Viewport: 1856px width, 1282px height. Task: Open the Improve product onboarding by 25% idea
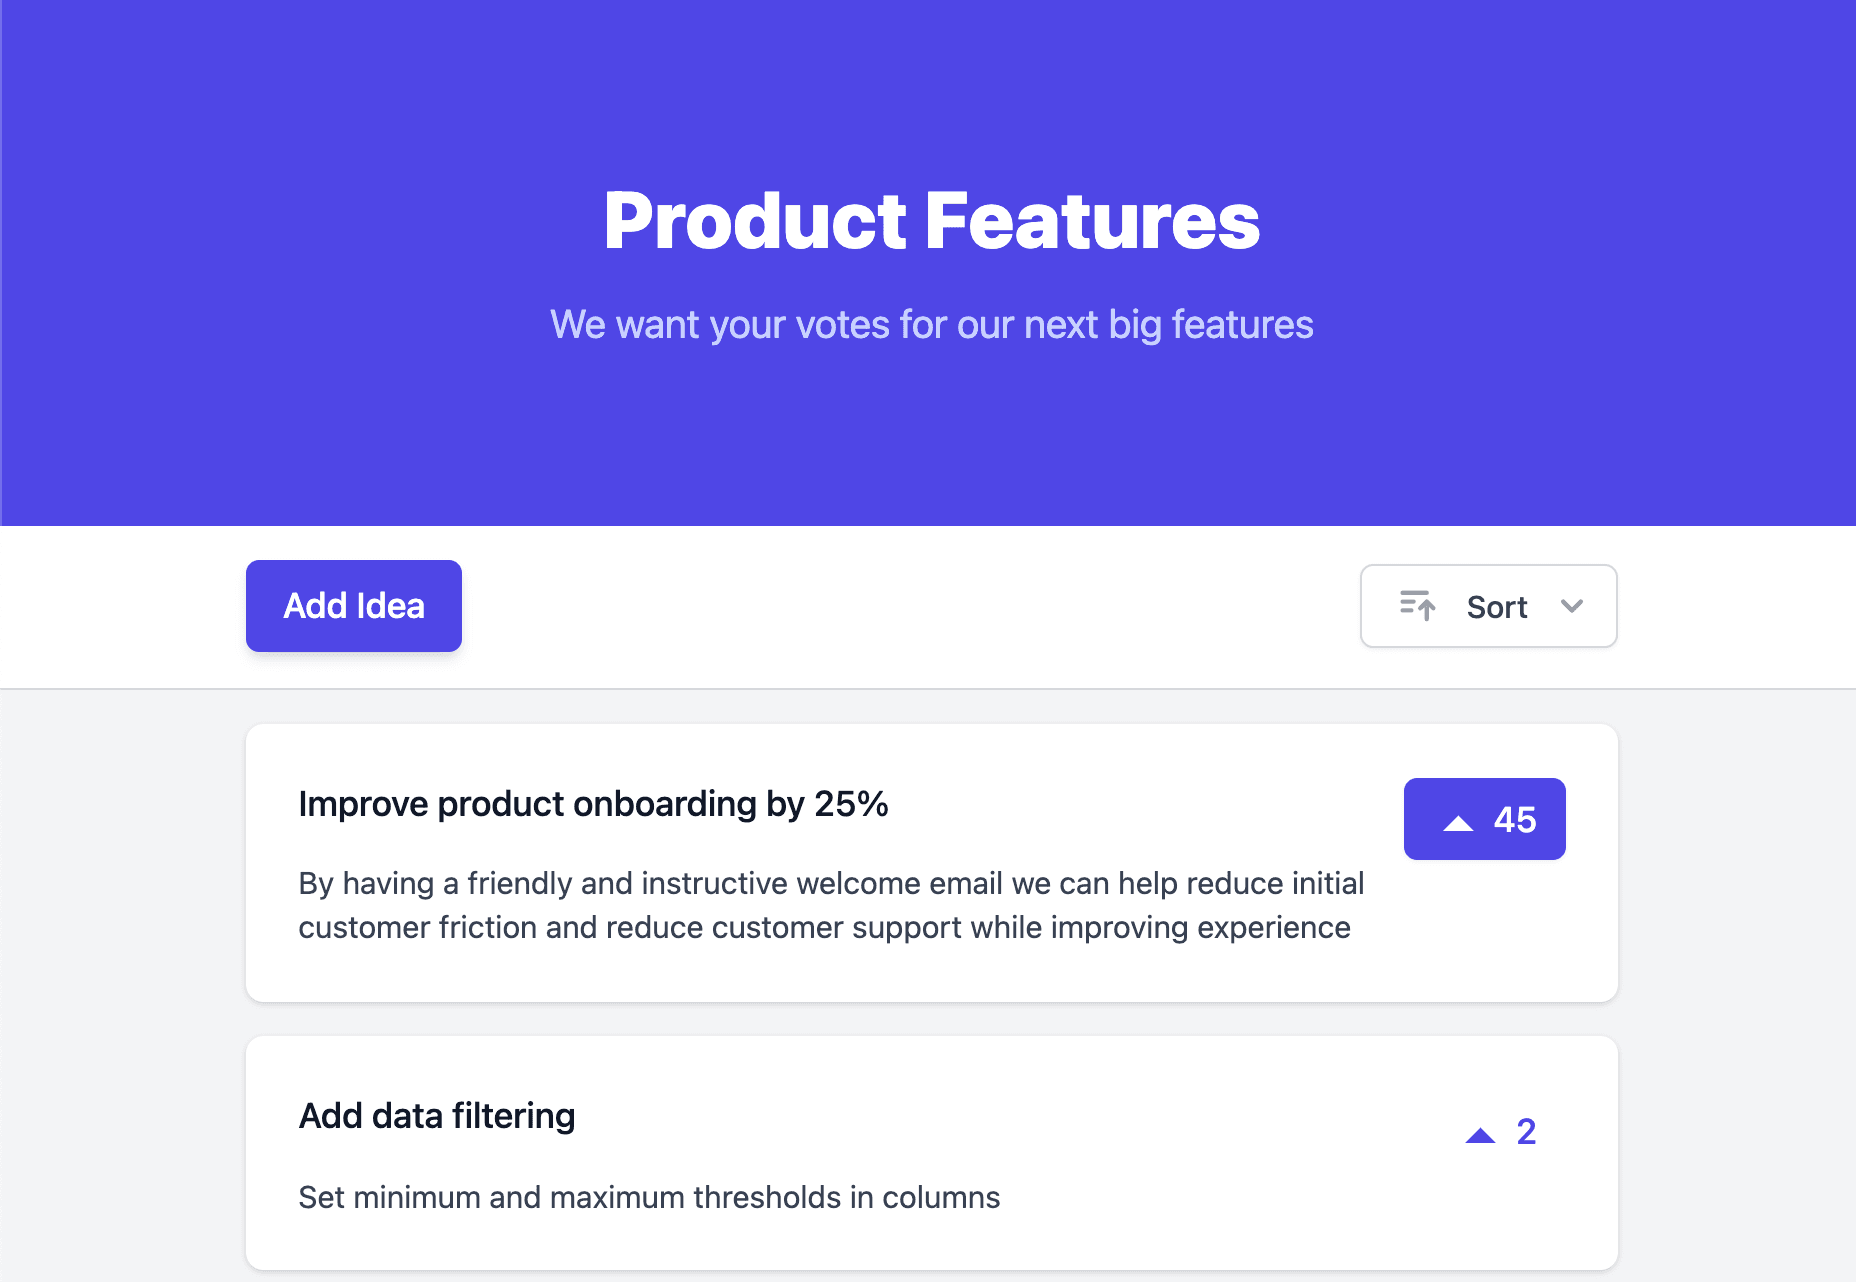click(x=593, y=804)
